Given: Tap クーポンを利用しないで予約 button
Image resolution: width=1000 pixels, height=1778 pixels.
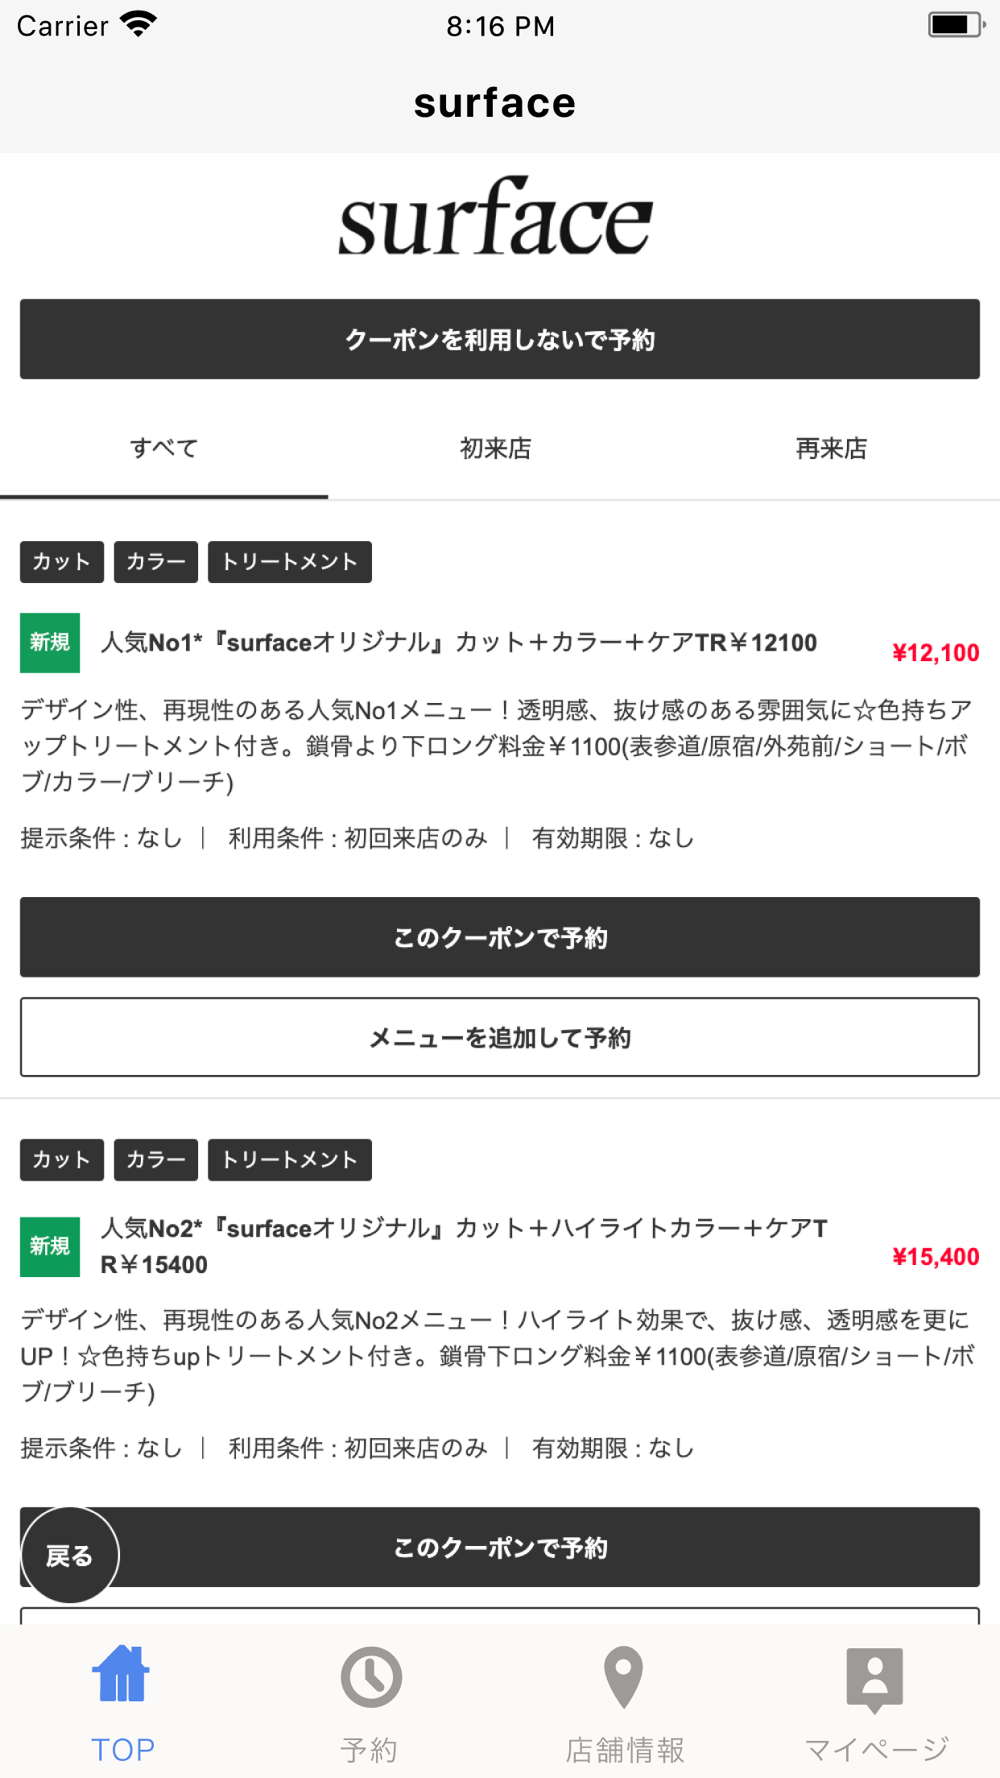Looking at the screenshot, I should click(500, 339).
